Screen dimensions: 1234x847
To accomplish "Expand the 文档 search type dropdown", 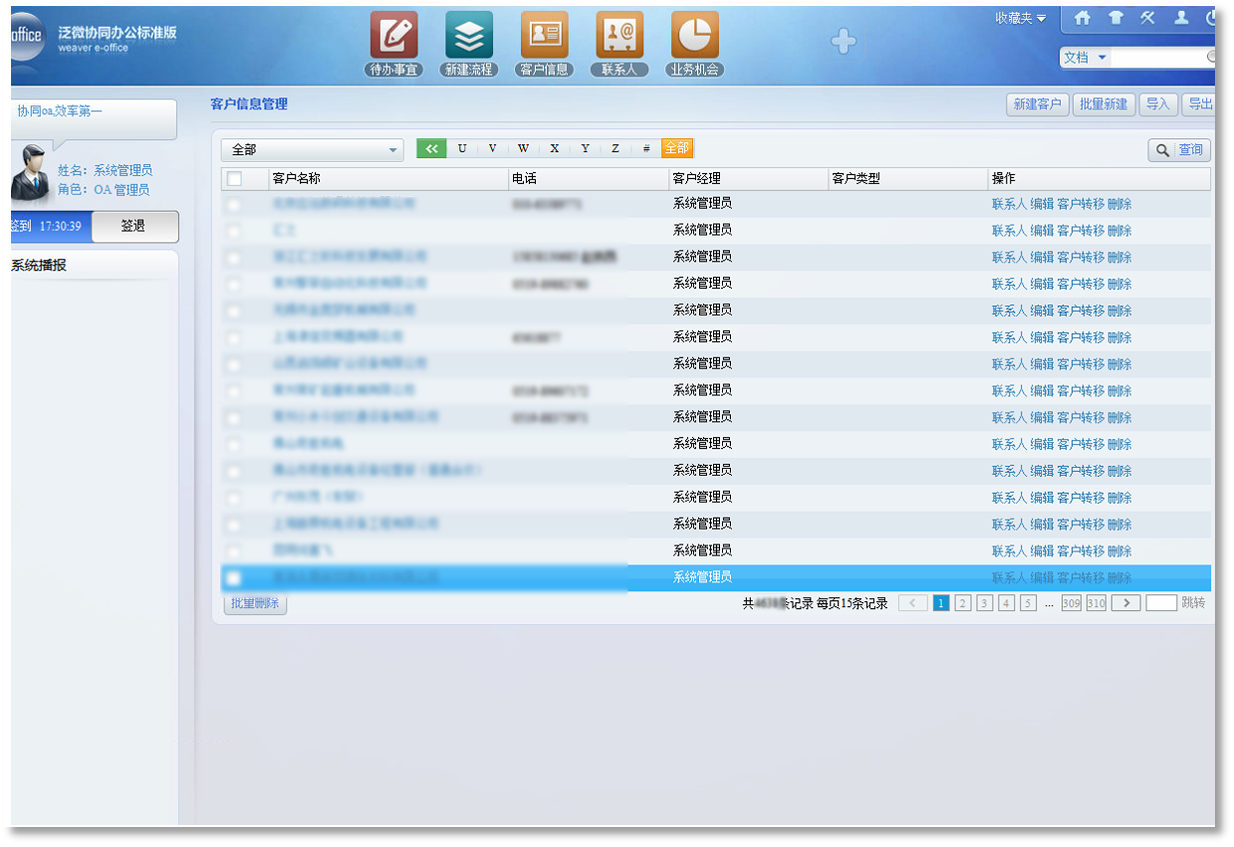I will (x=1086, y=58).
